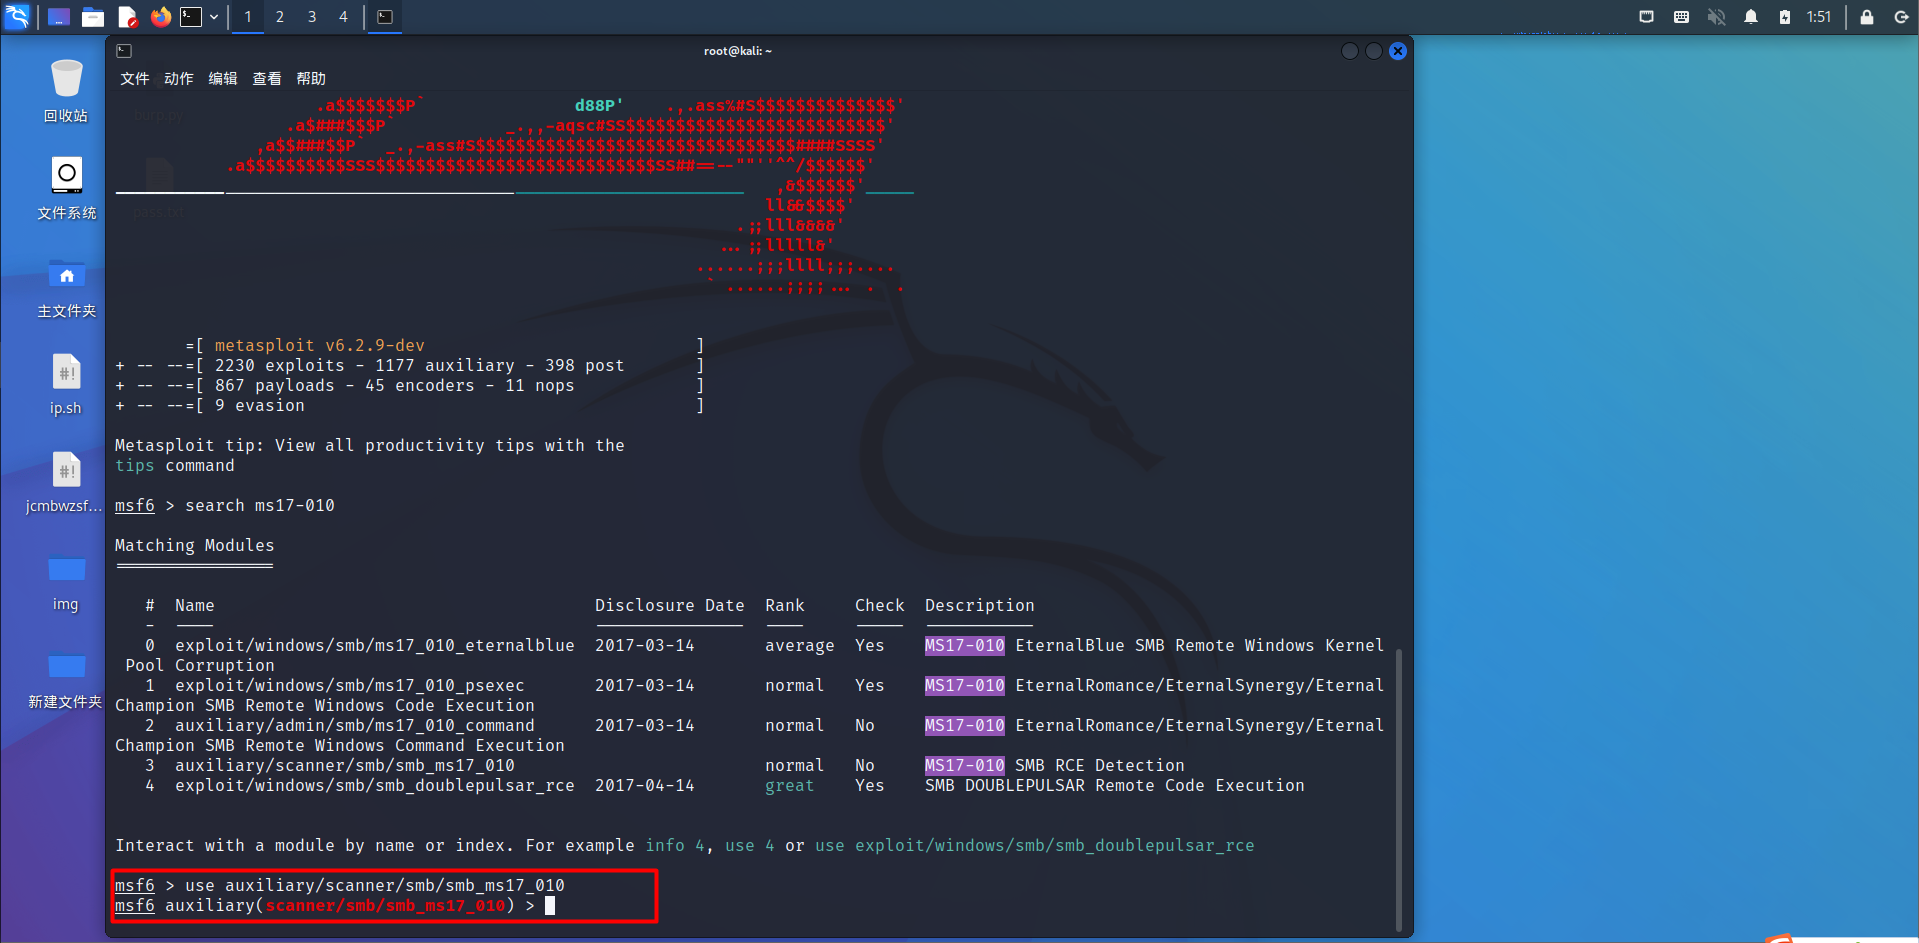Select the jcmbwzsf script desktop icon
This screenshot has width=1919, height=943.
66,482
